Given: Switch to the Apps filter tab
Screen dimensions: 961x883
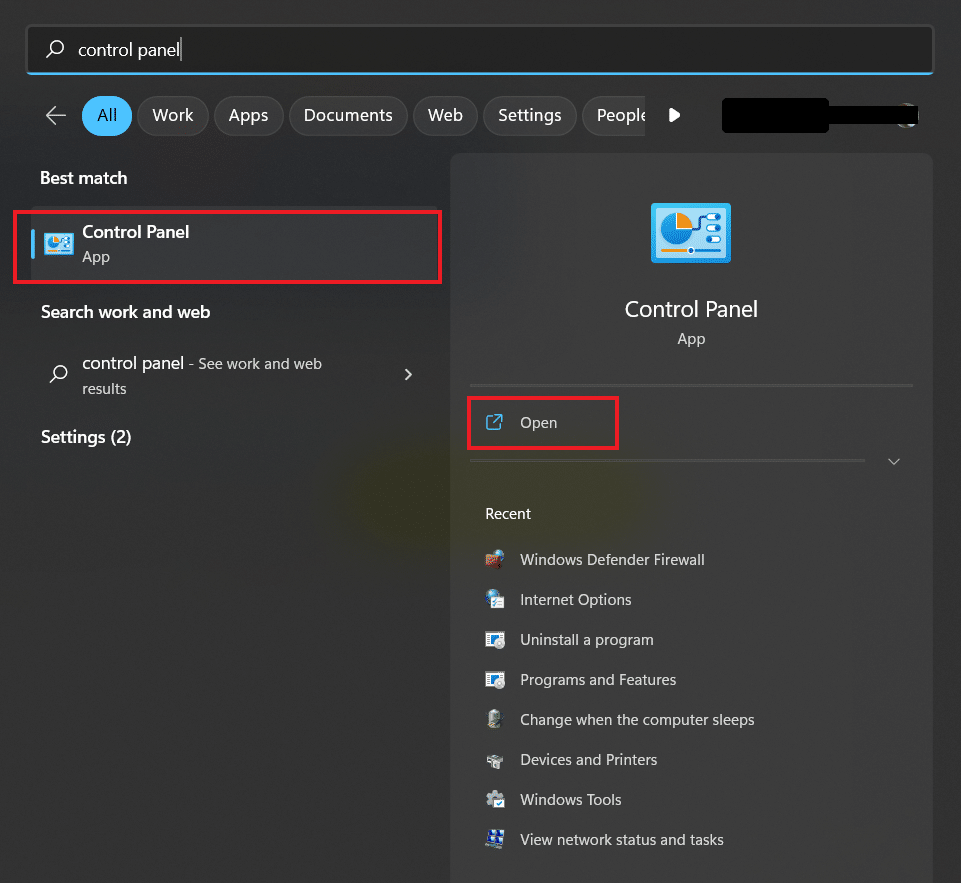Looking at the screenshot, I should click(x=248, y=116).
